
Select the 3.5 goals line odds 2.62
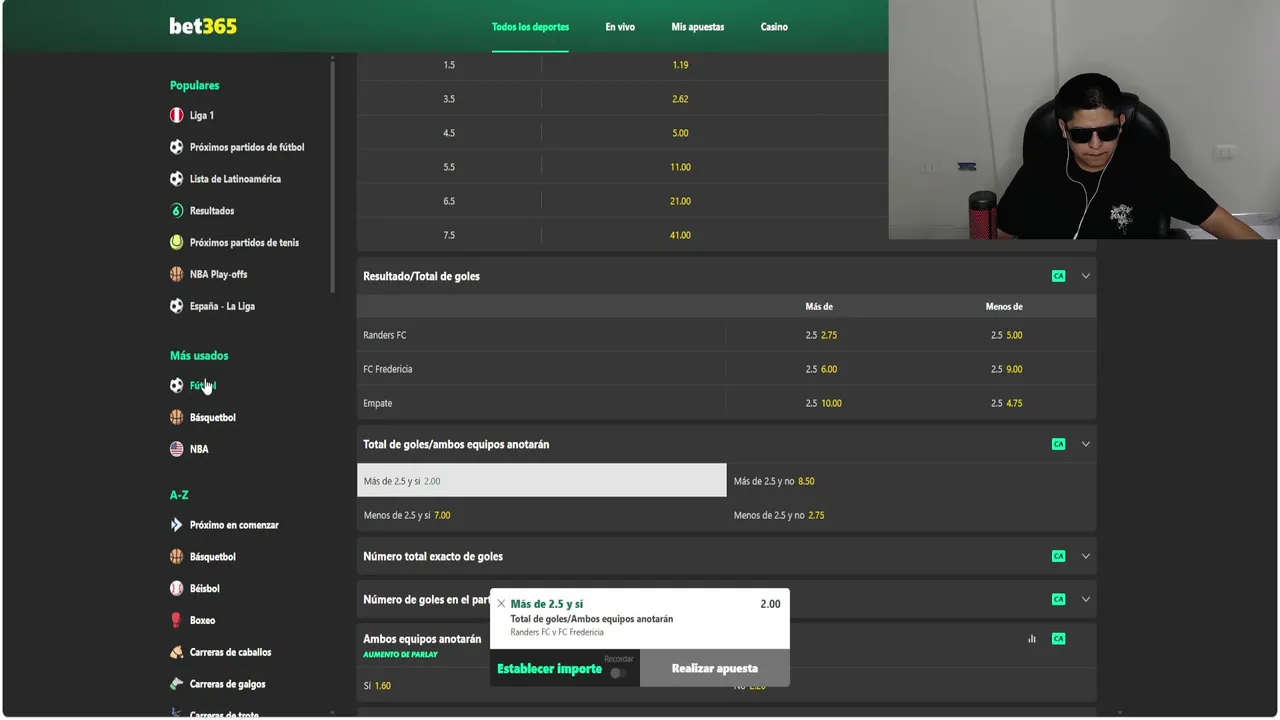pyautogui.click(x=680, y=99)
